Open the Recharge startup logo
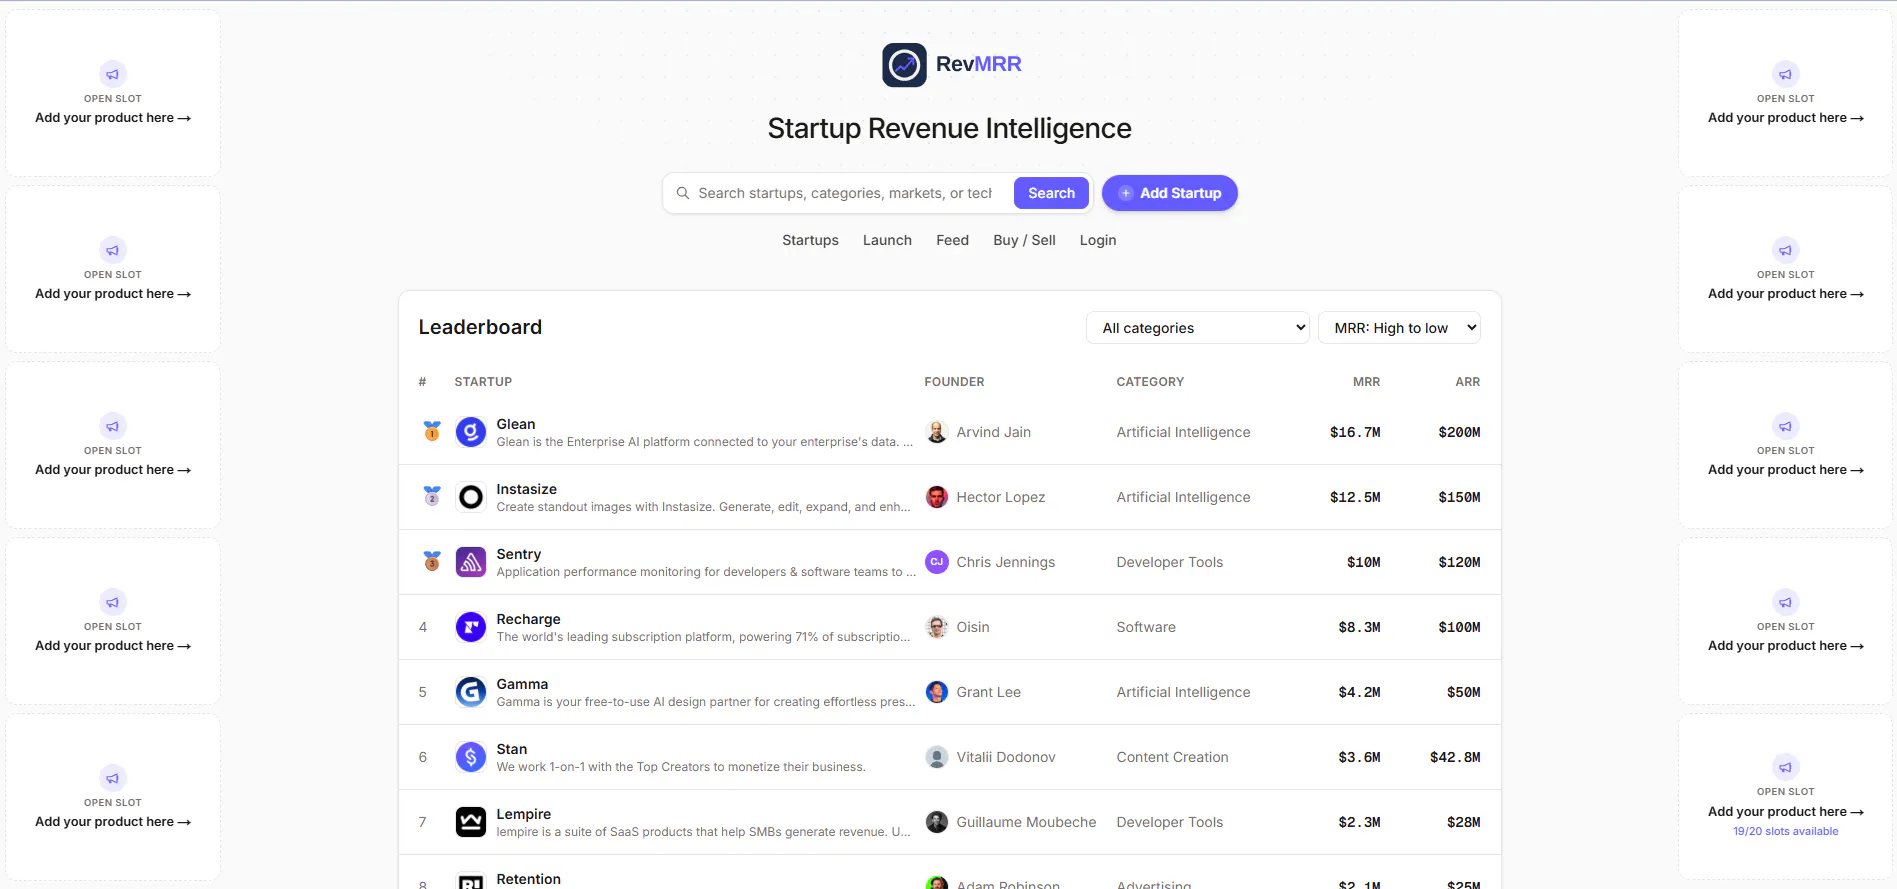The height and width of the screenshot is (889, 1897). (471, 627)
